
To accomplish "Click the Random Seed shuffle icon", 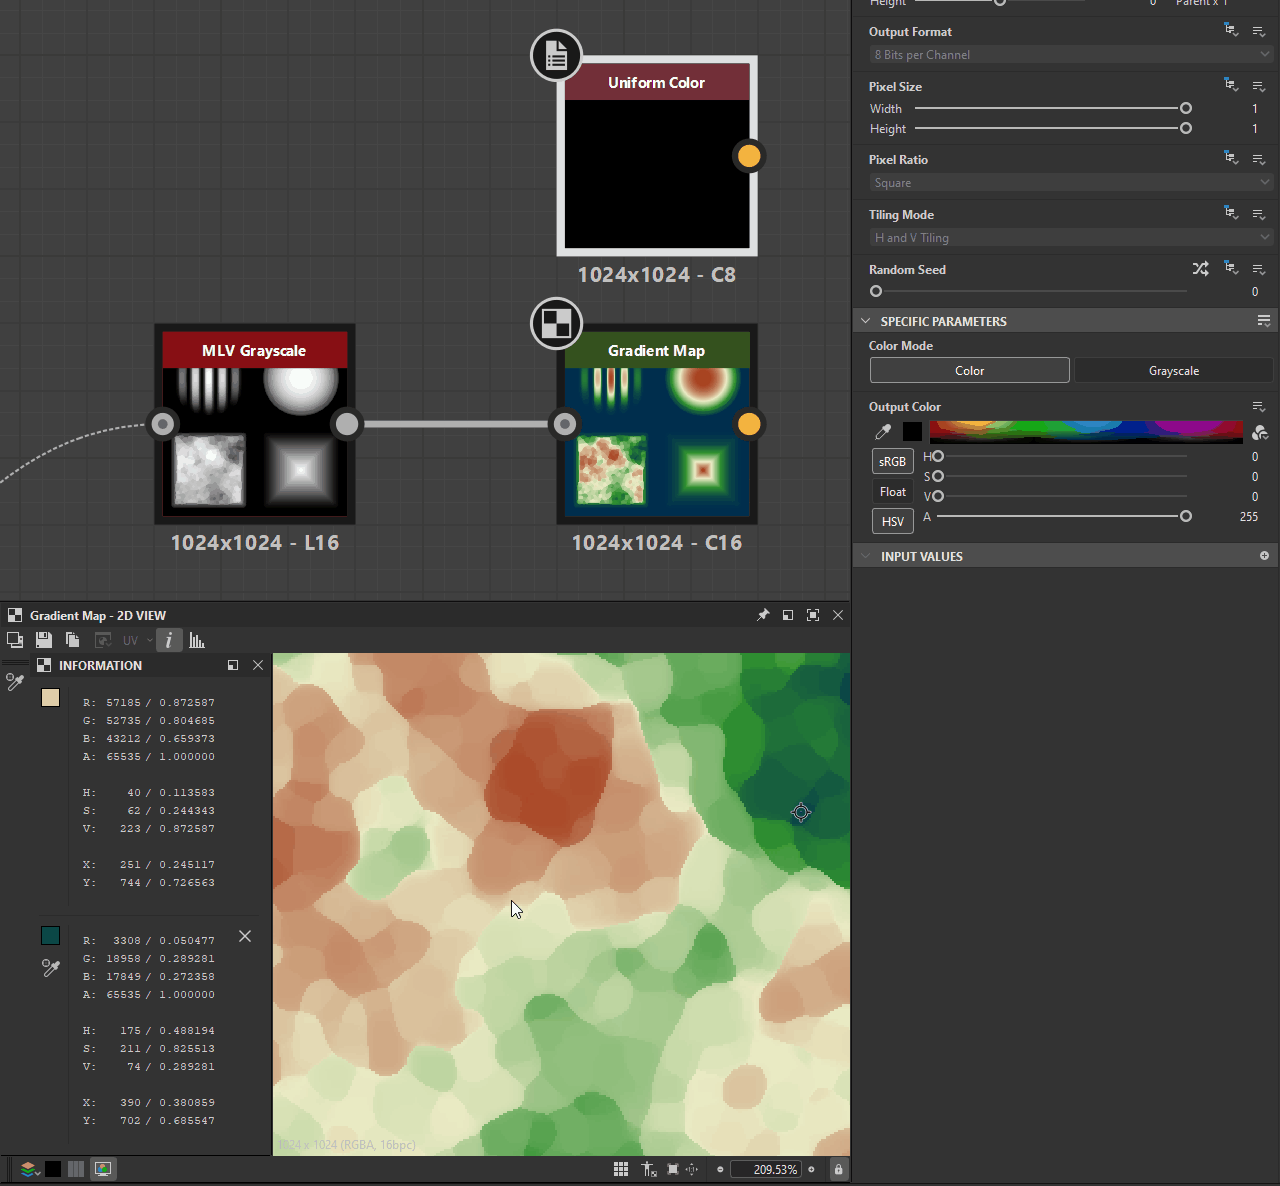I will [1200, 269].
